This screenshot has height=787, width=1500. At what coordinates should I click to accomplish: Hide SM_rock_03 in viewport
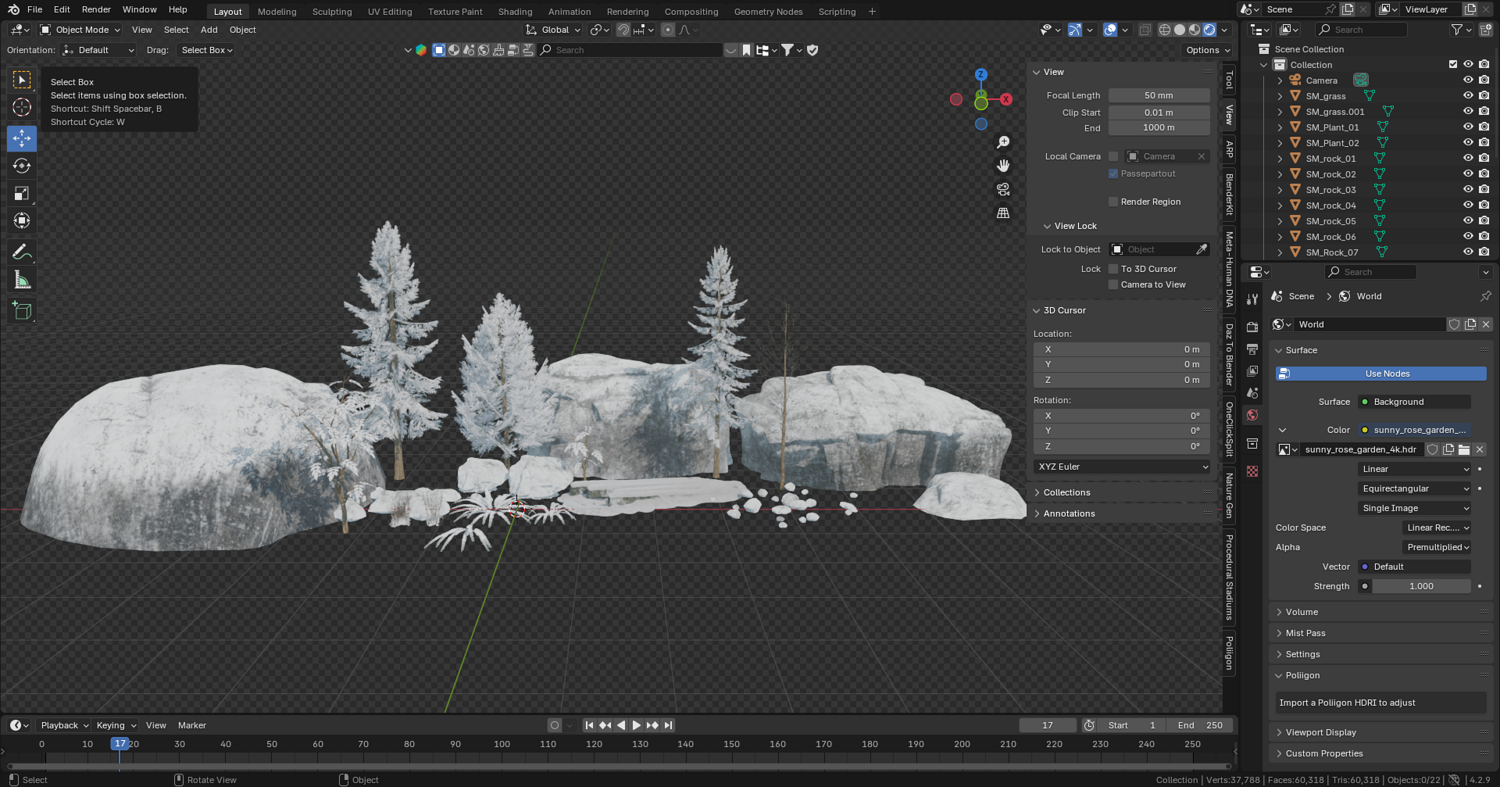coord(1468,190)
